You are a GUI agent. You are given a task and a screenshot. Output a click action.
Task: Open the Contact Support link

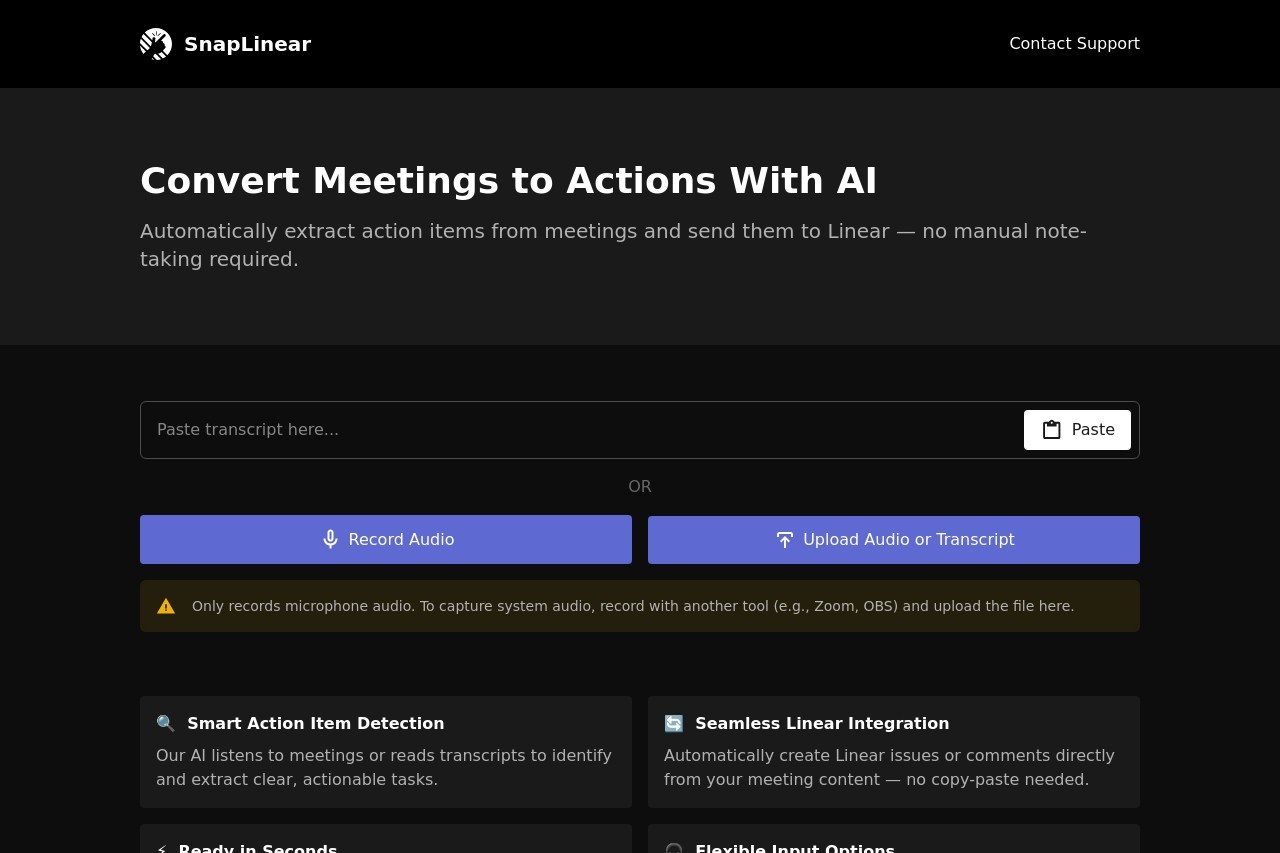click(x=1074, y=44)
